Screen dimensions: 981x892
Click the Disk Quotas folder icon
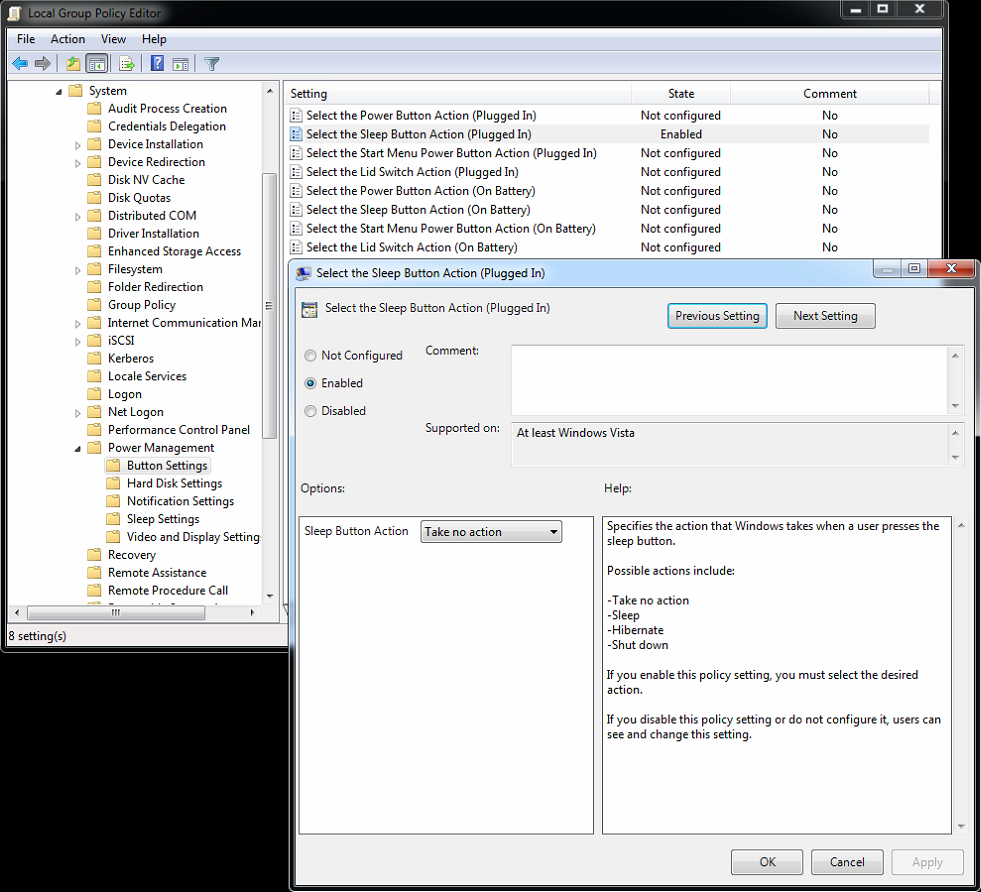pyautogui.click(x=94, y=198)
